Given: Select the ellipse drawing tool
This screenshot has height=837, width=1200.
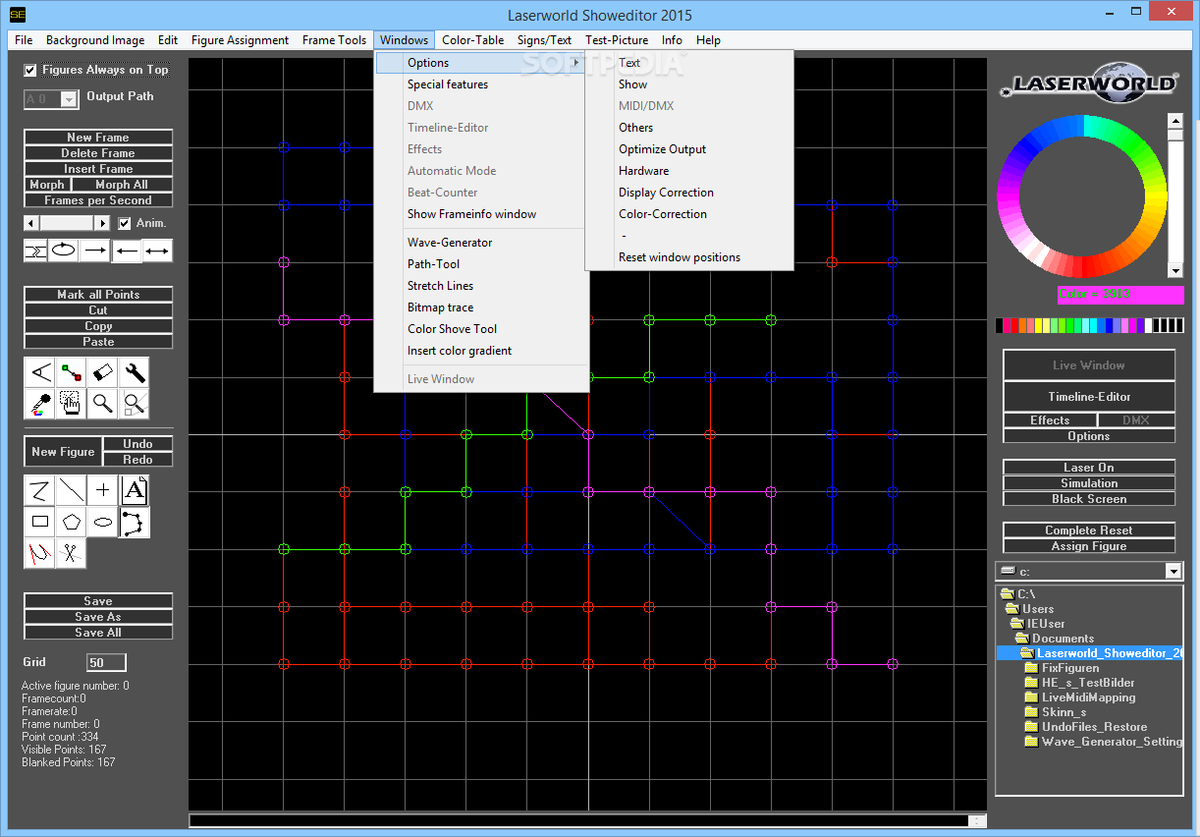Looking at the screenshot, I should point(103,522).
